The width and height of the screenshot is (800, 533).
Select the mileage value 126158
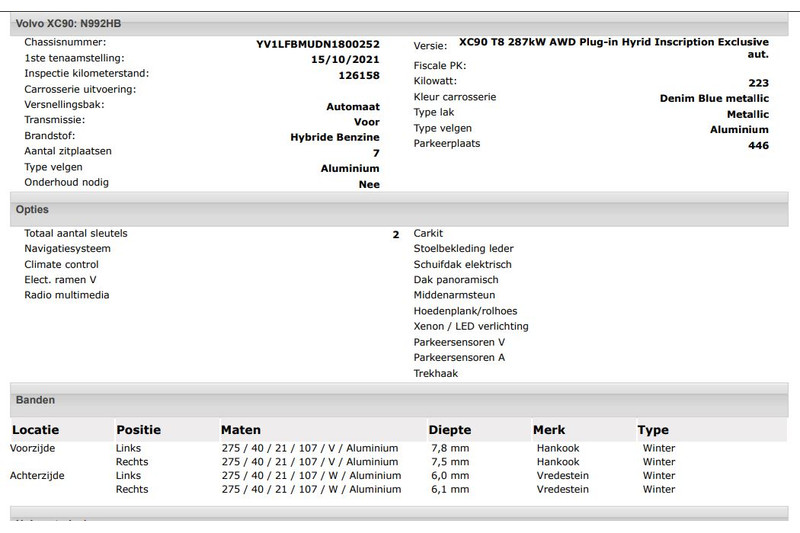click(360, 74)
